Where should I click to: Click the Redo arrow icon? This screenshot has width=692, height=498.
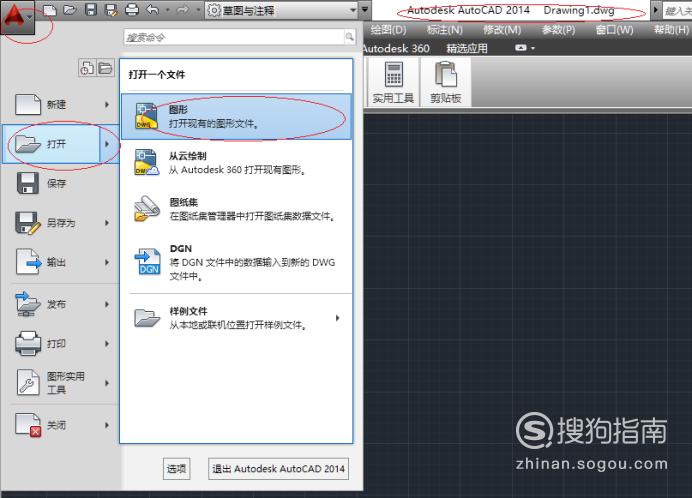183,9
